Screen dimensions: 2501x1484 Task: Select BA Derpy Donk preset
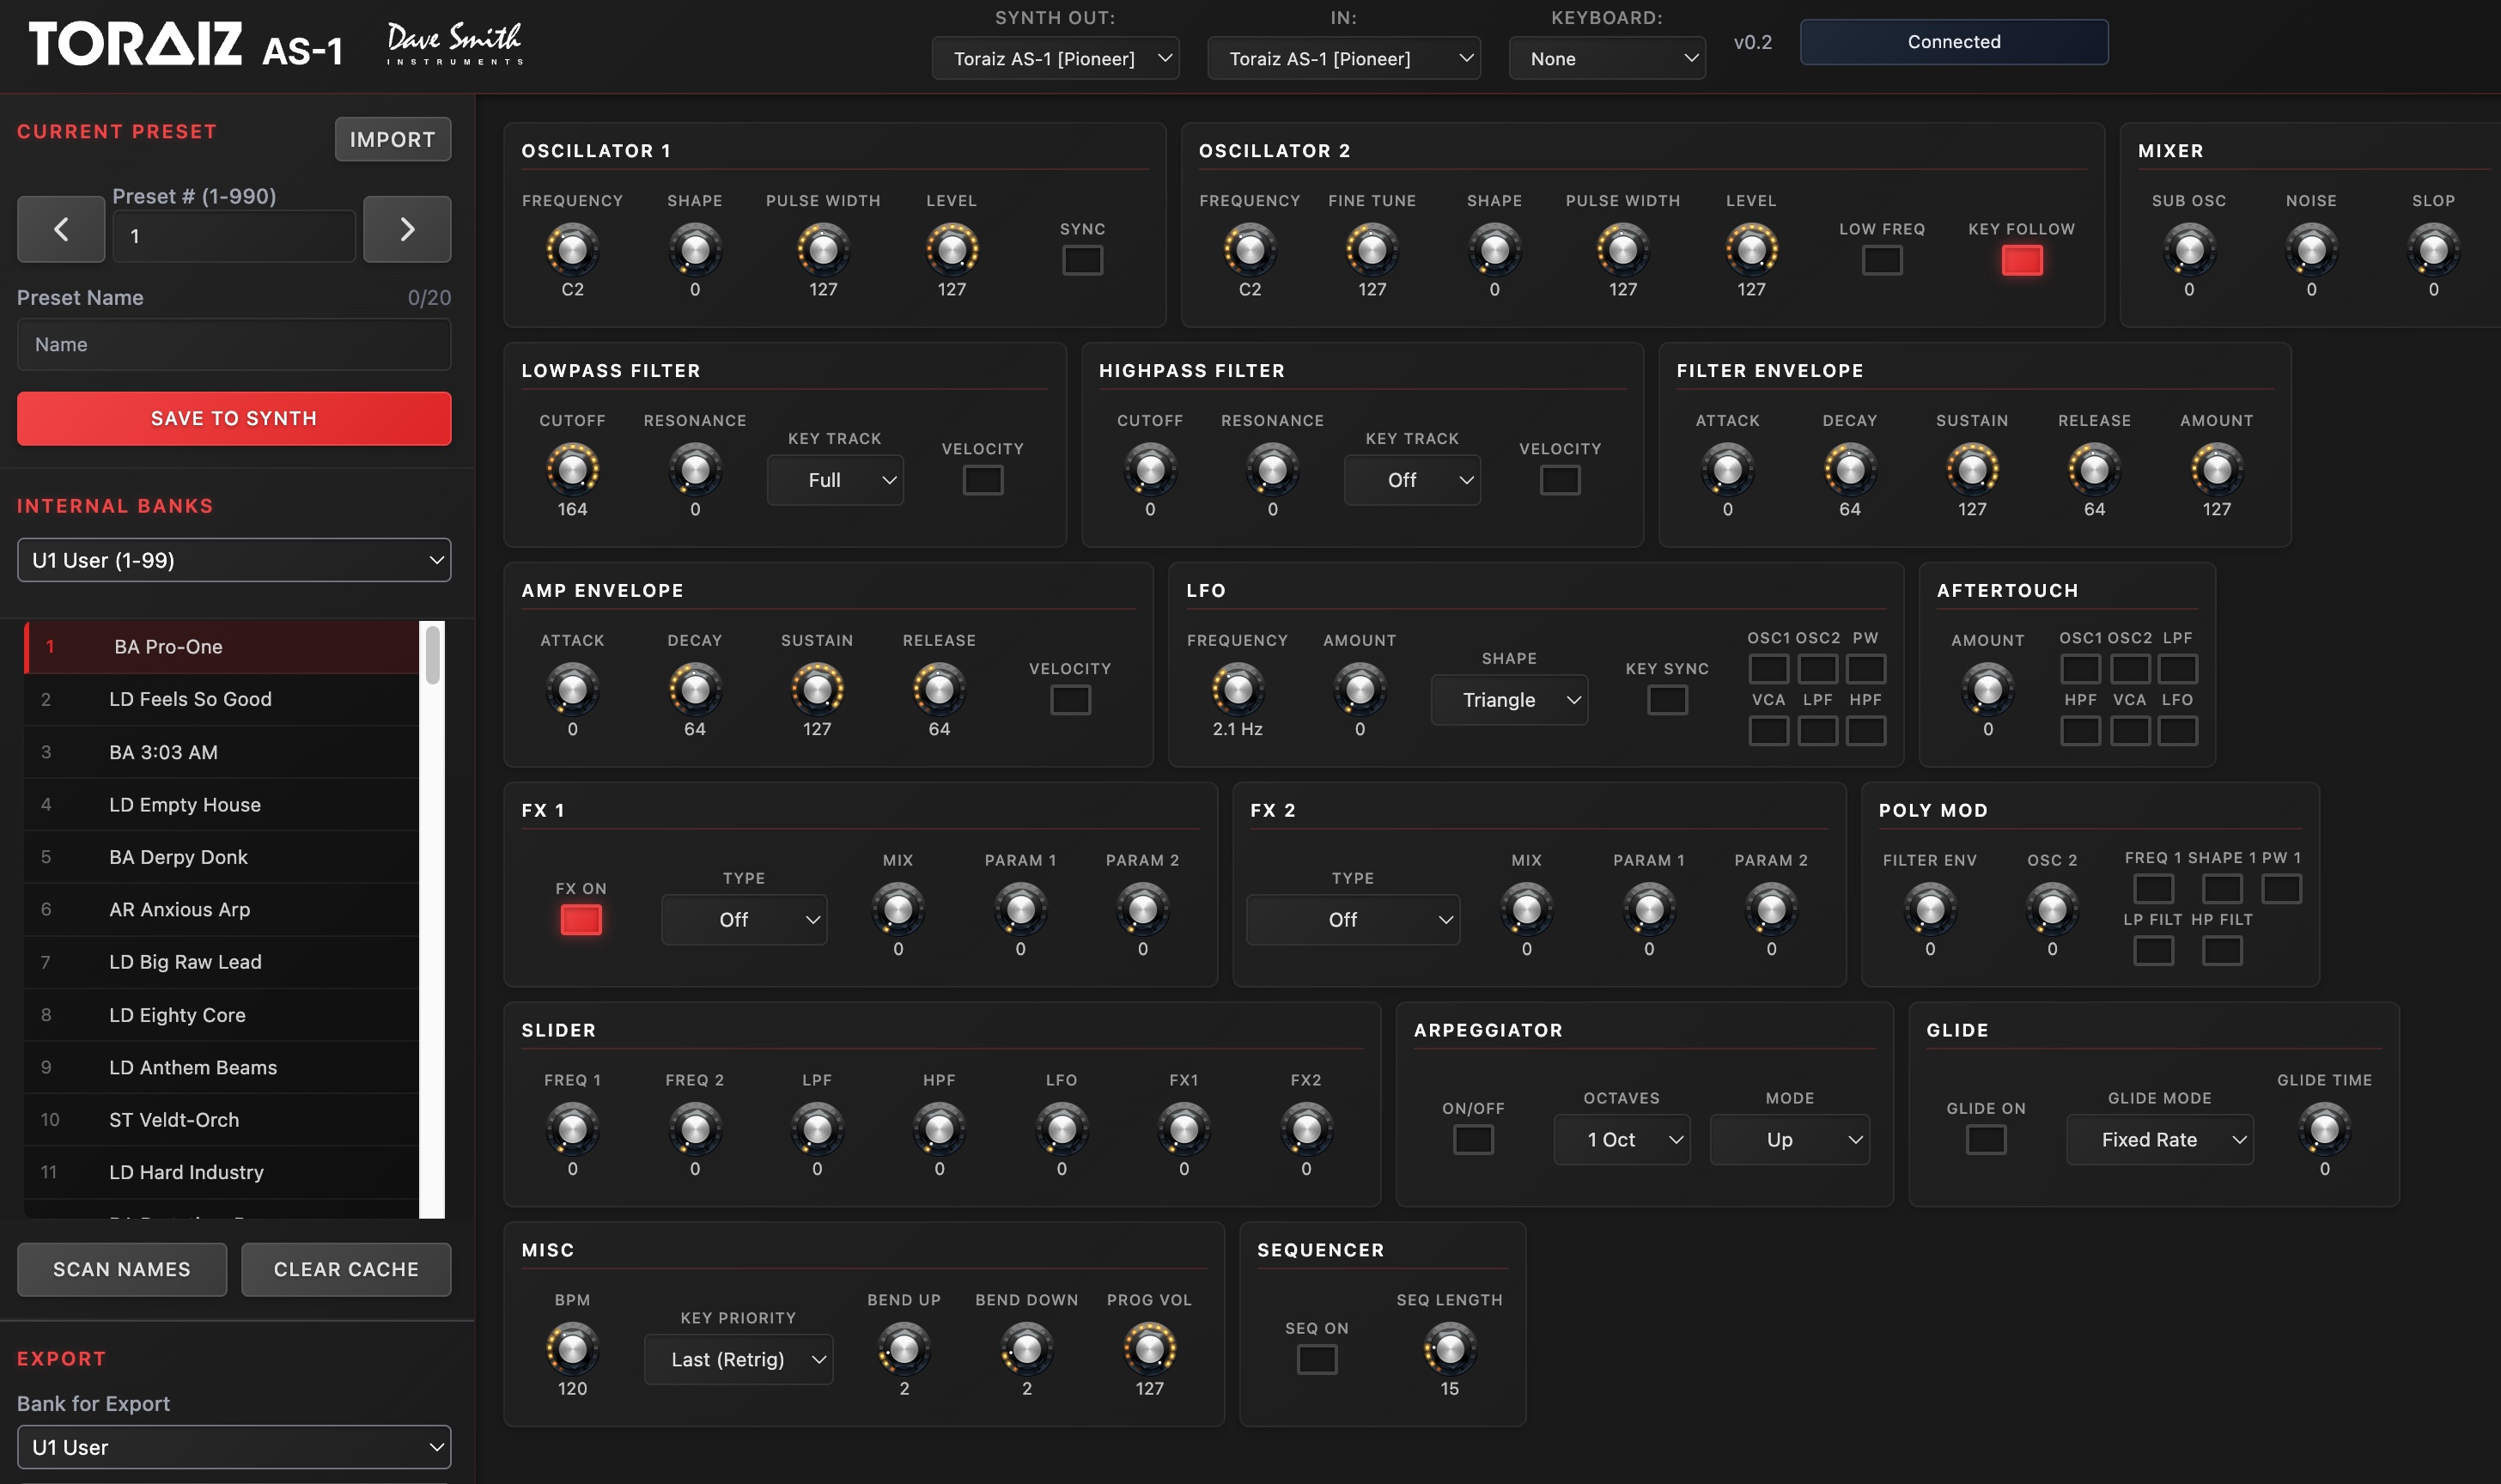click(178, 857)
